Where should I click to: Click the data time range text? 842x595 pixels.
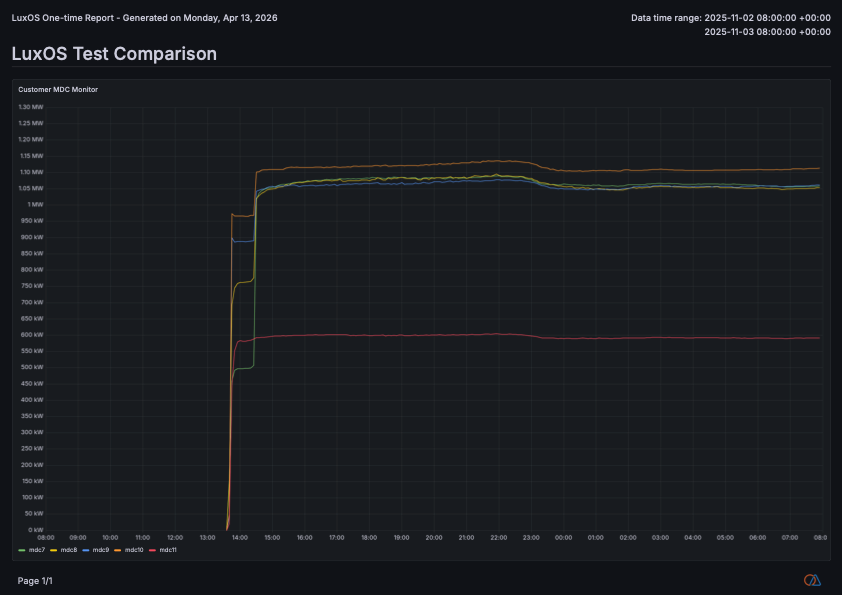pyautogui.click(x=731, y=18)
